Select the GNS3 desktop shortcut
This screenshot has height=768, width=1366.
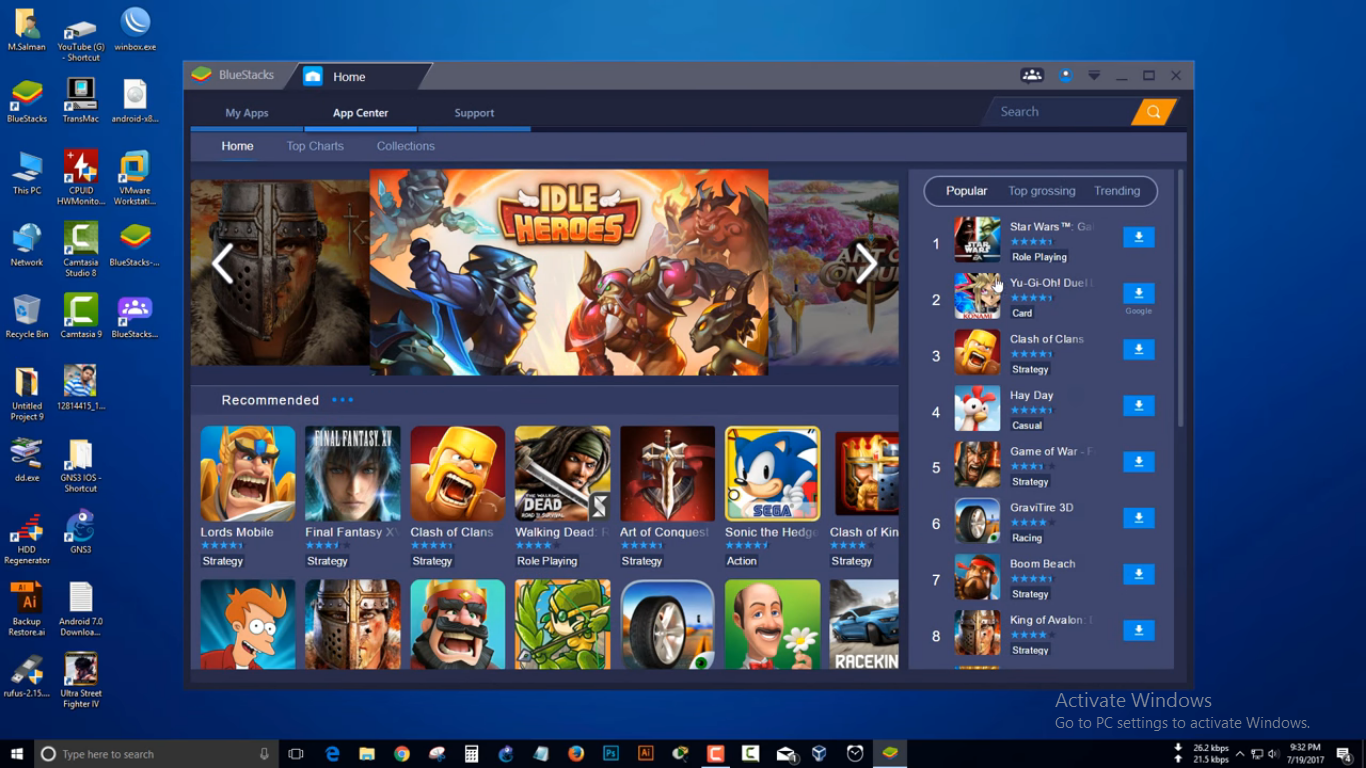point(81,531)
